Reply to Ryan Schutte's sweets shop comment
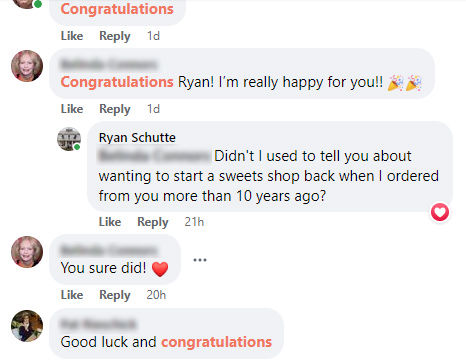The image size is (466, 362). (x=153, y=222)
